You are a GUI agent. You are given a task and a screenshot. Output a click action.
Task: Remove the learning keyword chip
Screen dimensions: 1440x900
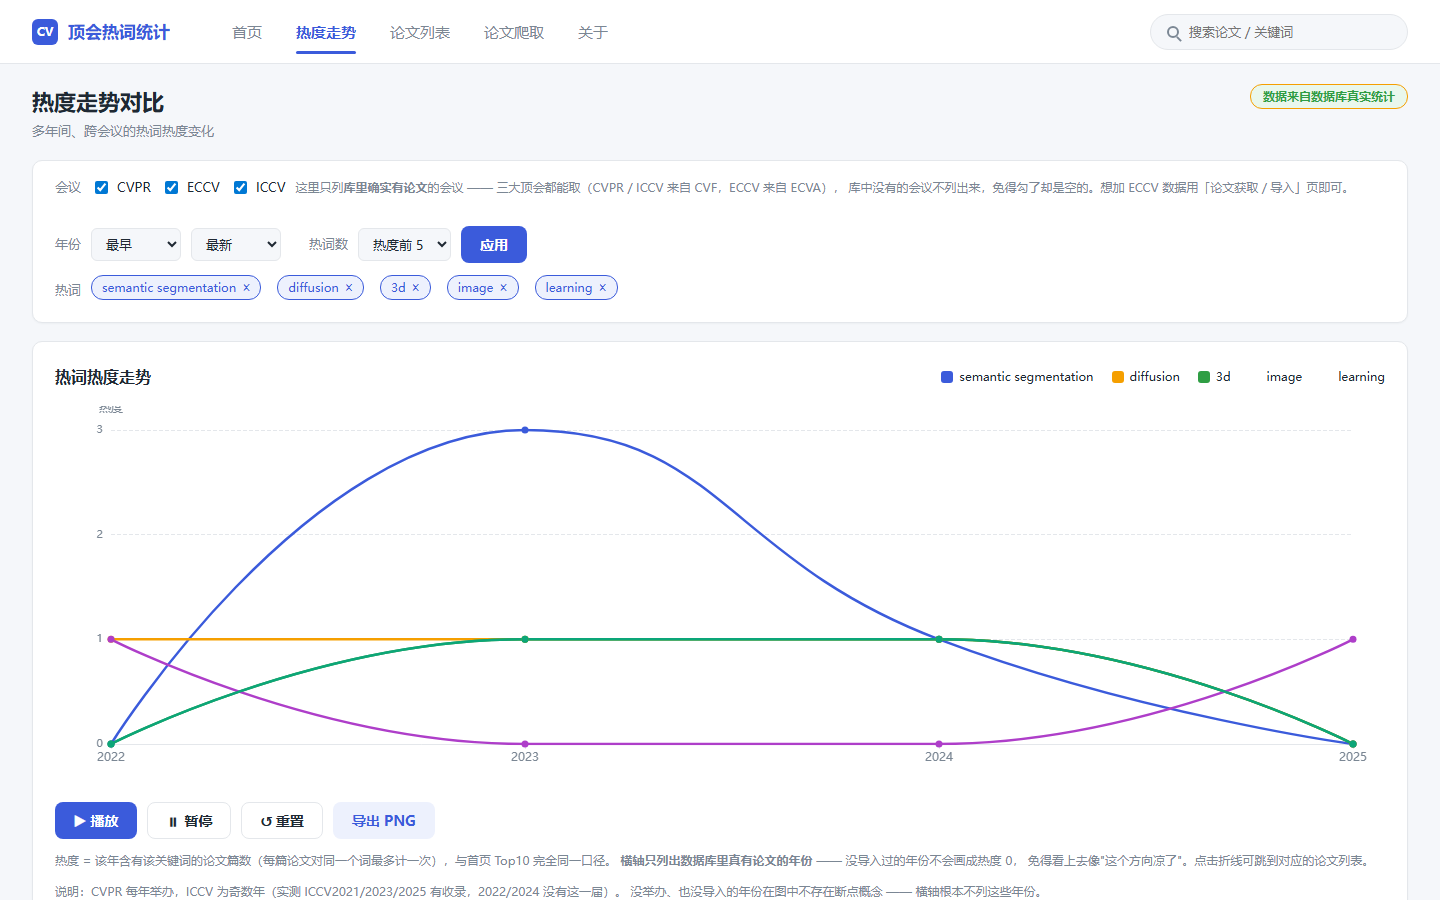[x=602, y=288]
